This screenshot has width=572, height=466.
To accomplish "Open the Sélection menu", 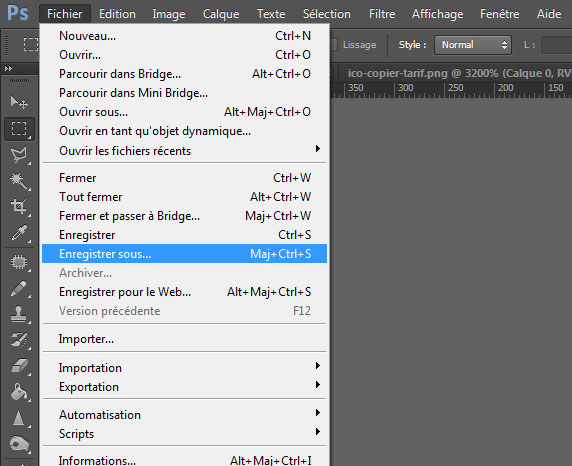I will coord(327,14).
